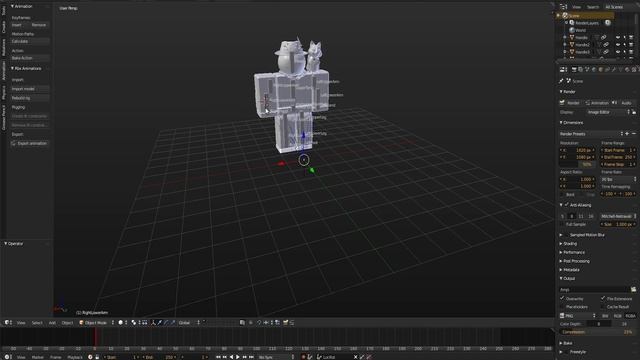
Task: Select World item in outliner
Action: point(580,30)
